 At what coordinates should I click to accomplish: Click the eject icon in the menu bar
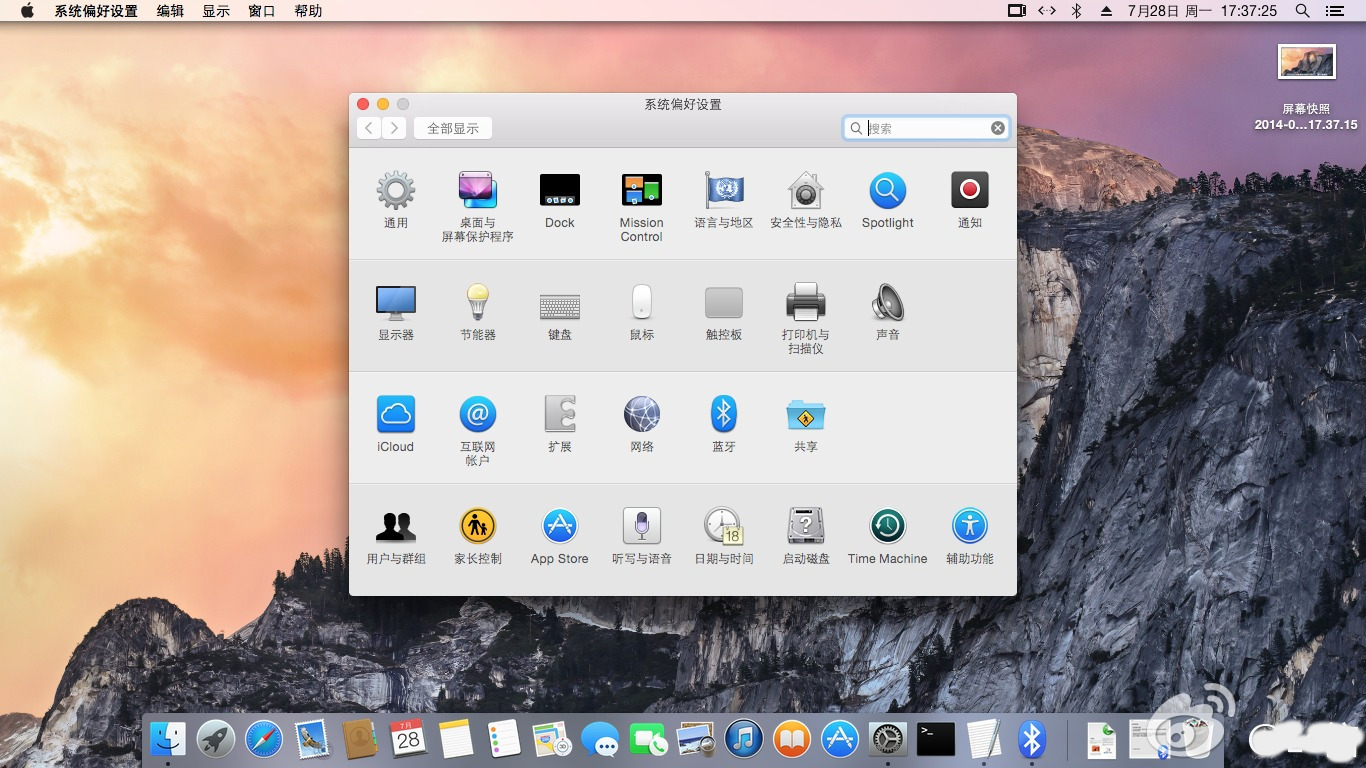1106,11
